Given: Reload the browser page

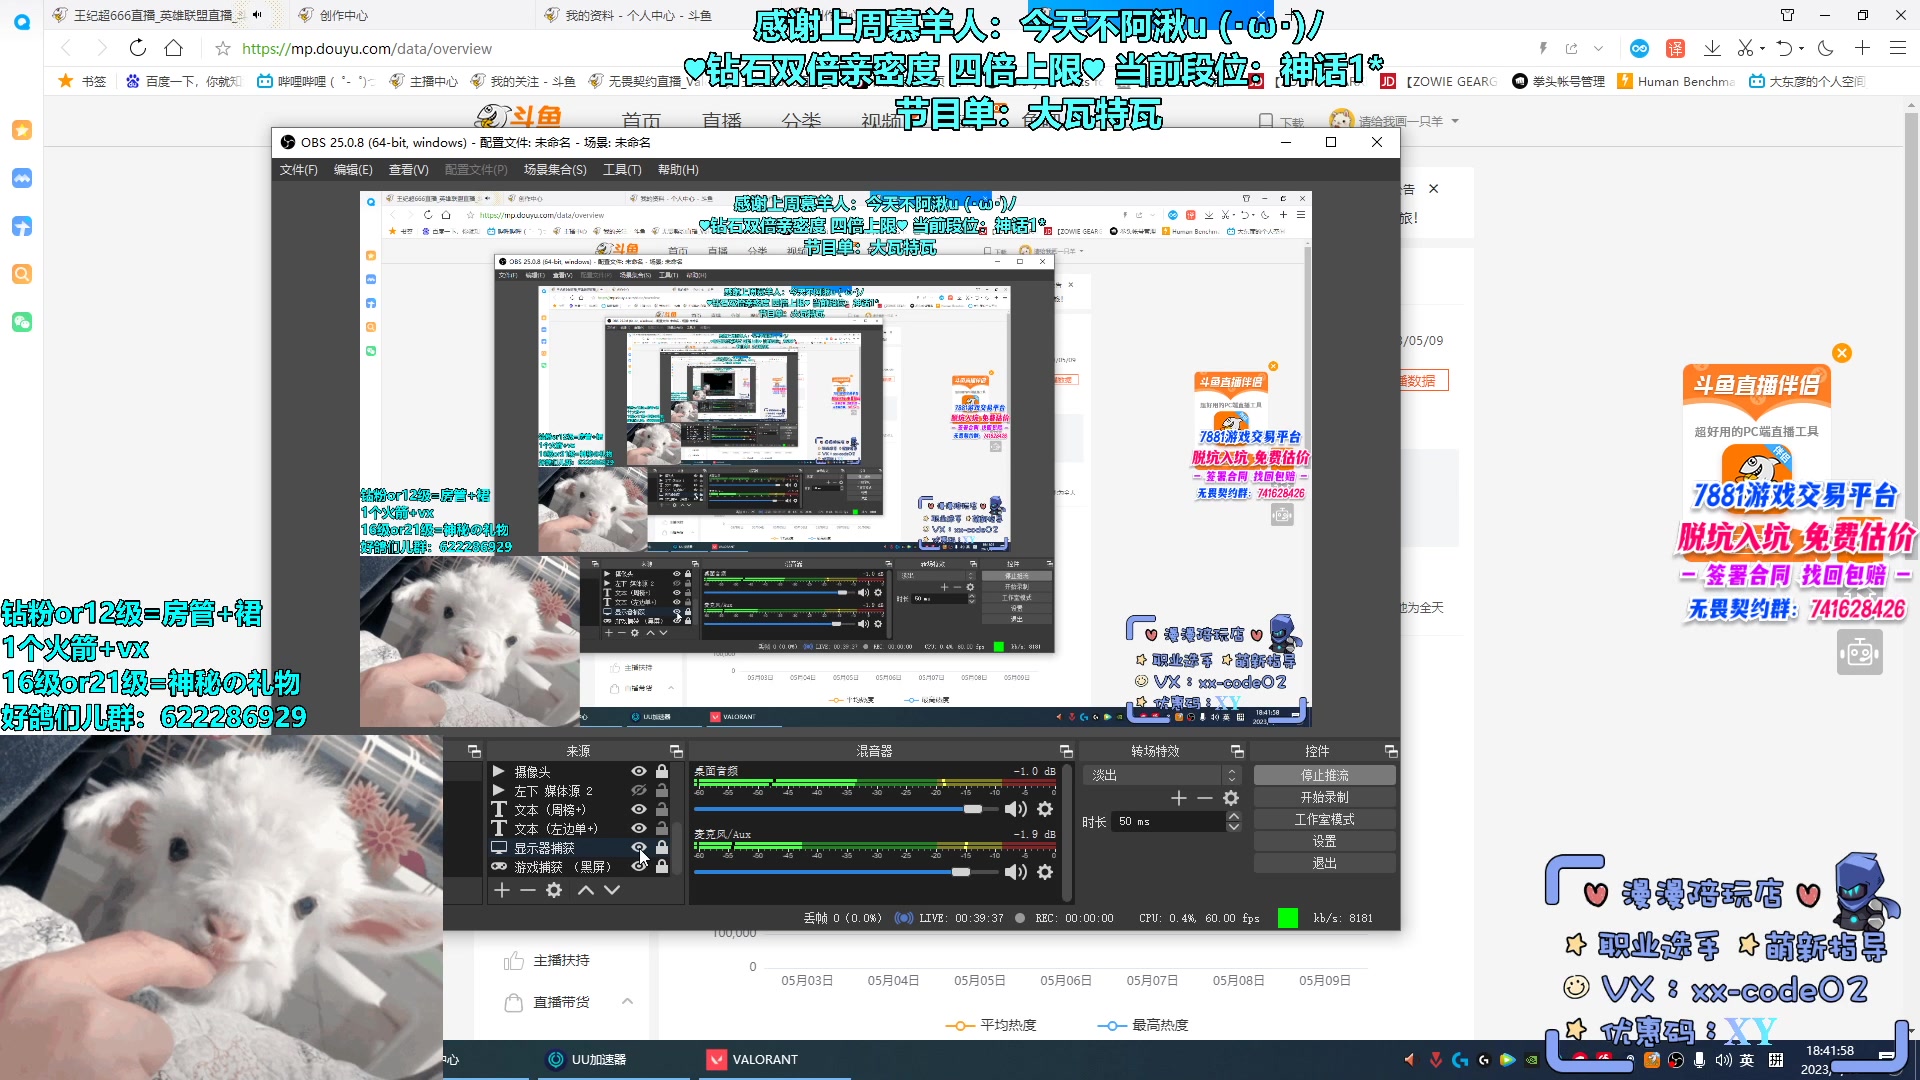Looking at the screenshot, I should point(138,48).
